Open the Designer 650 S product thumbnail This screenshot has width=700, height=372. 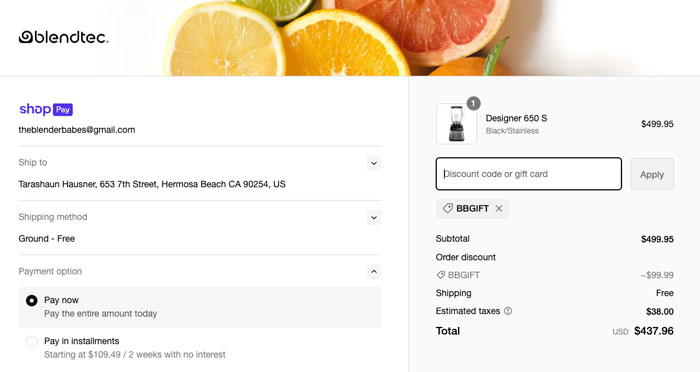pos(456,124)
